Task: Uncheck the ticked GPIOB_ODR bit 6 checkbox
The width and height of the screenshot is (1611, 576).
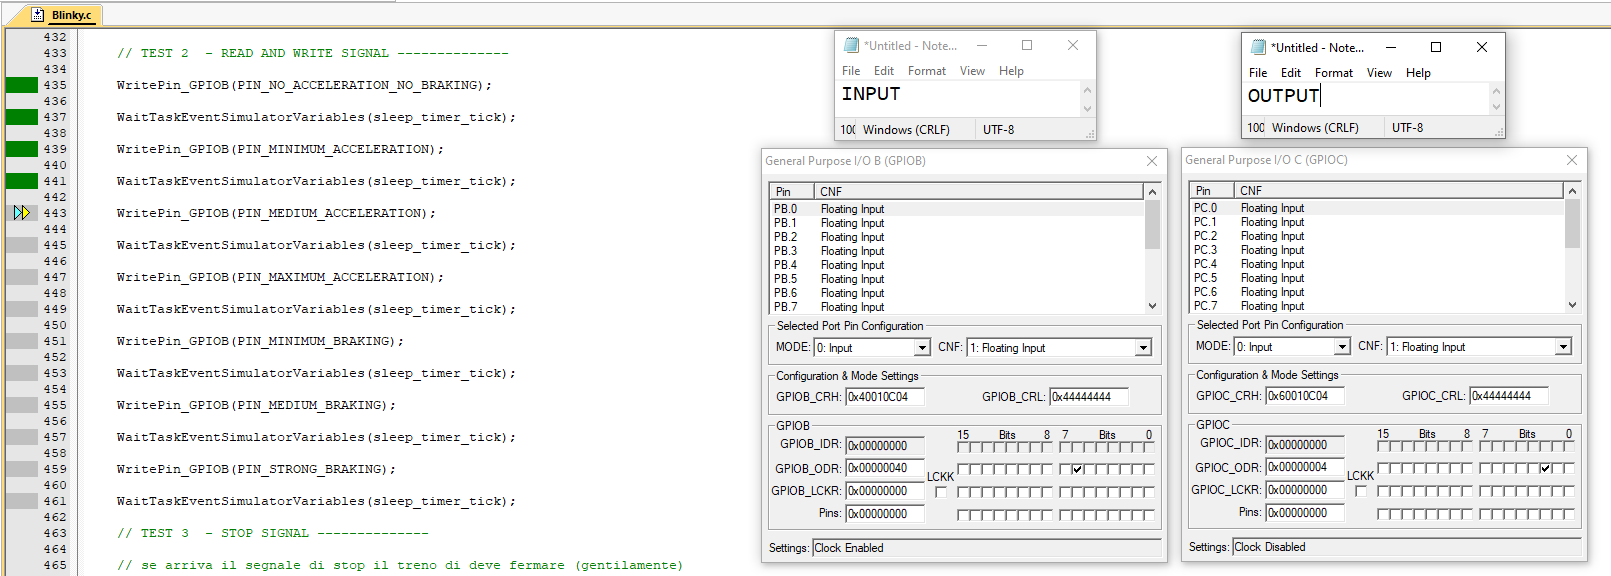Action: (x=1078, y=469)
